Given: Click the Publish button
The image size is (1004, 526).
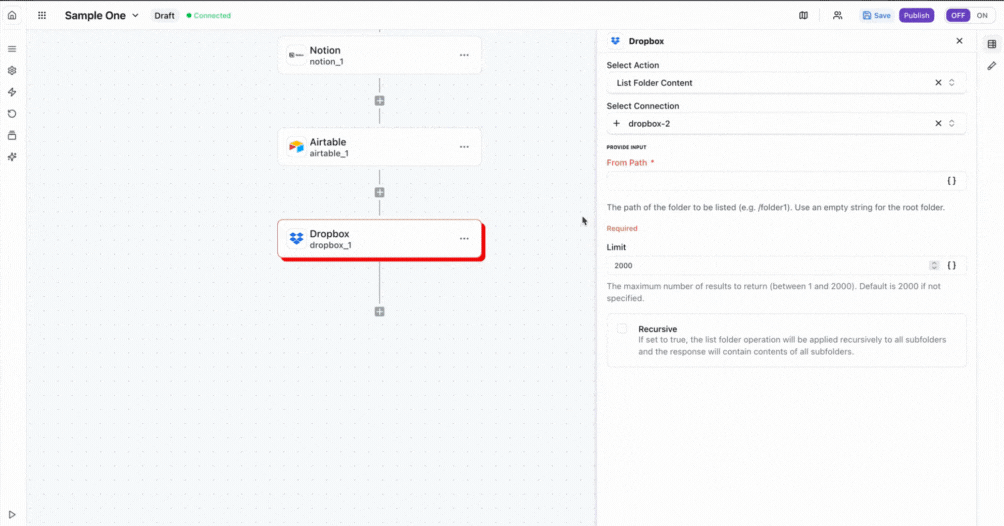Looking at the screenshot, I should point(916,15).
